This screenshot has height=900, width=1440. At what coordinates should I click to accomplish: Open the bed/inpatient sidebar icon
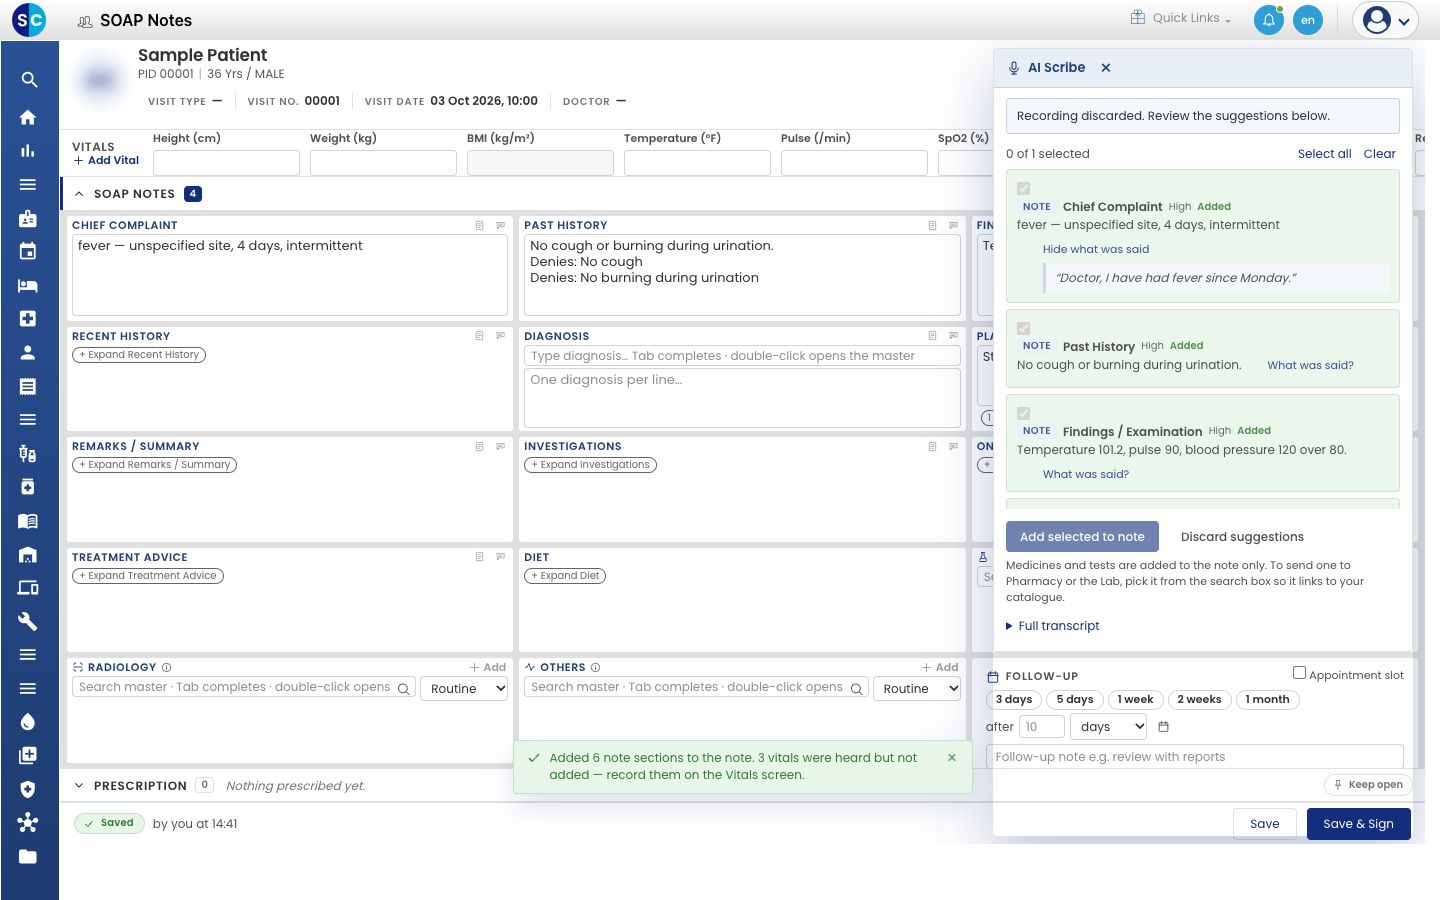point(28,285)
